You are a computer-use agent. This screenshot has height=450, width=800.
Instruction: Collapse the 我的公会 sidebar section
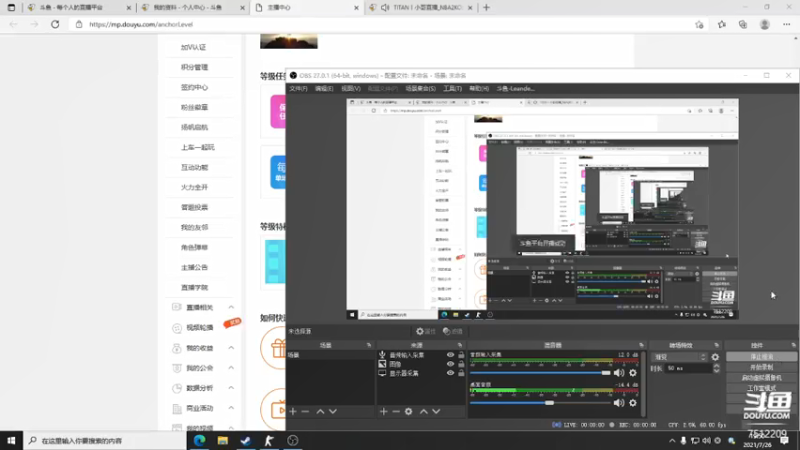(x=231, y=368)
